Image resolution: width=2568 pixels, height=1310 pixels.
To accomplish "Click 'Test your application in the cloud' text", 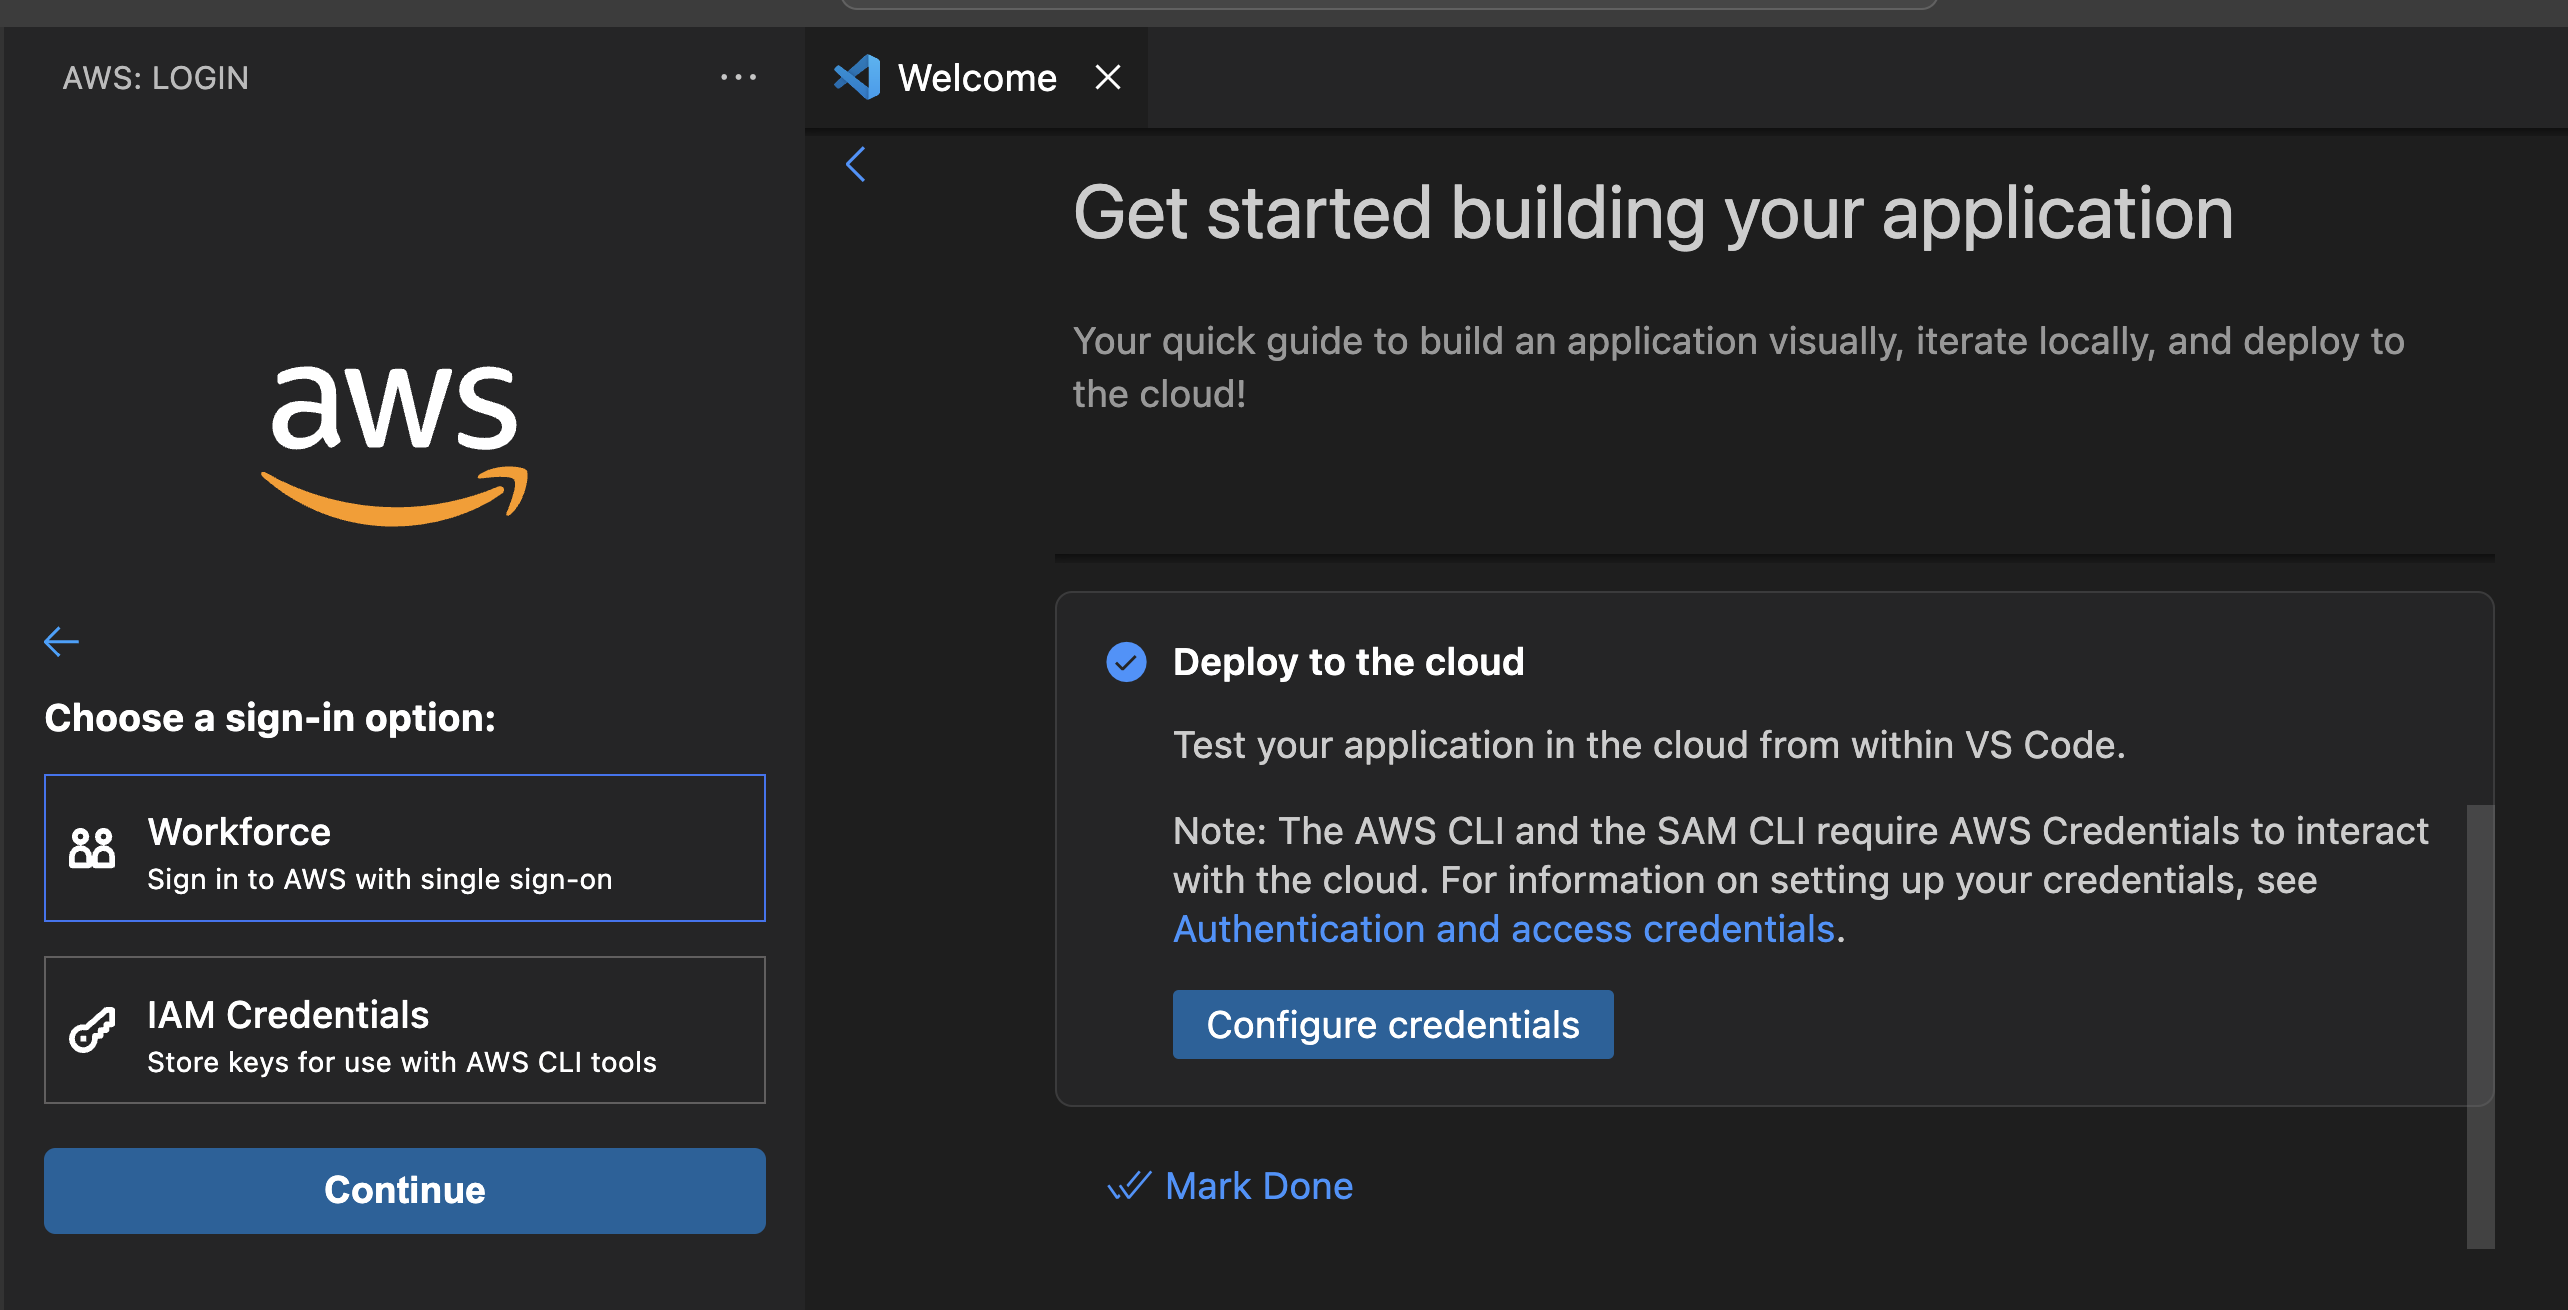I will pos(1649,745).
